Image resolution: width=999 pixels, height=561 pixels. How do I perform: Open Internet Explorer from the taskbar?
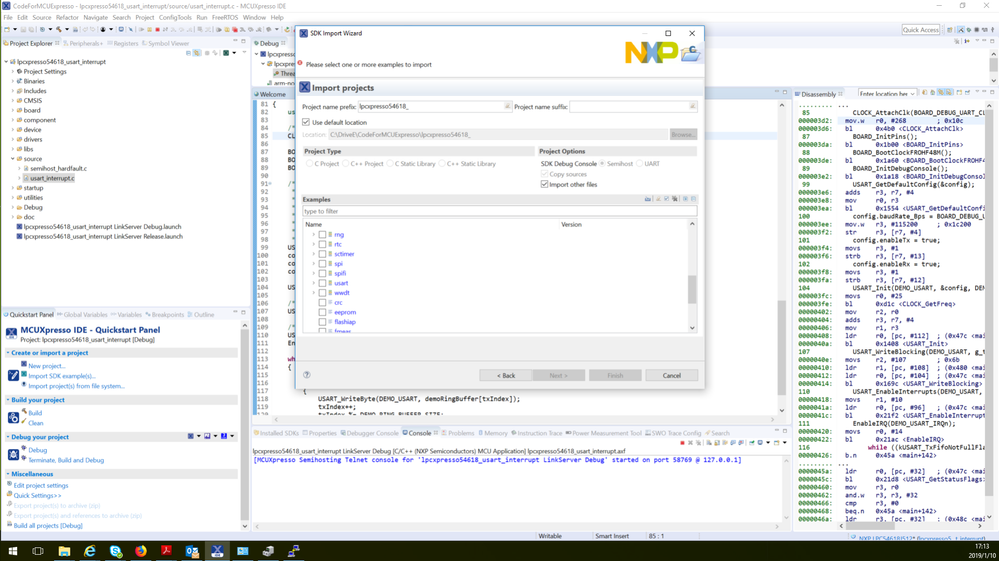(90, 551)
